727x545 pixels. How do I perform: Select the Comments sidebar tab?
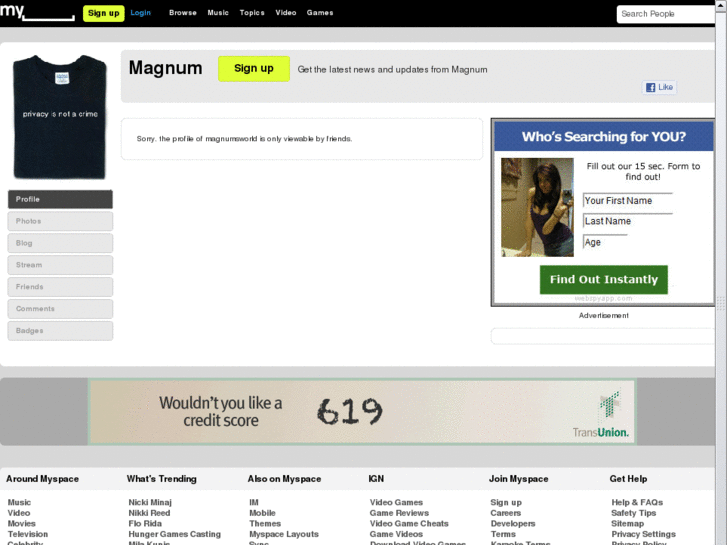point(60,309)
